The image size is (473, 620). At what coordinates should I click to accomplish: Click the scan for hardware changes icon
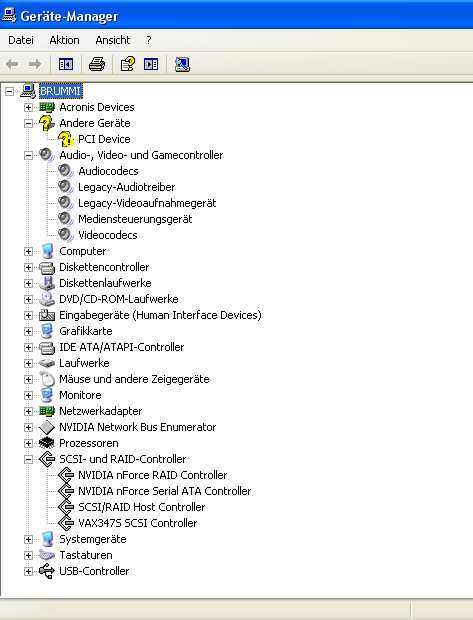click(182, 64)
